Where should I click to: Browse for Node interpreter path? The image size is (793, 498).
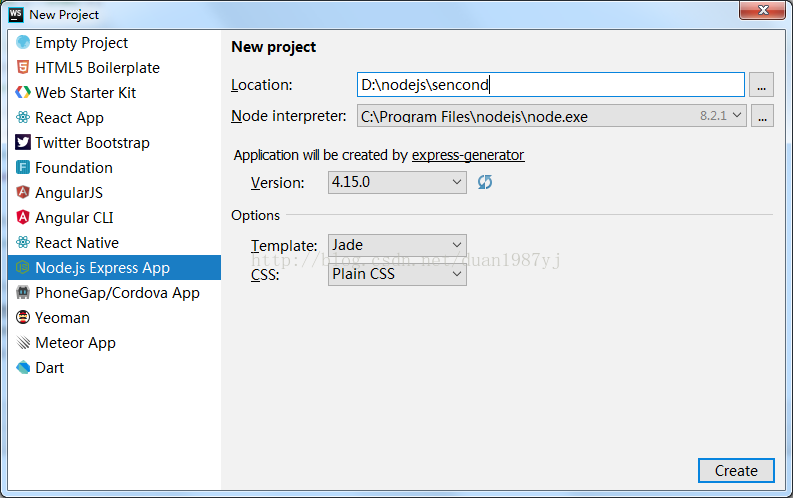tap(762, 116)
